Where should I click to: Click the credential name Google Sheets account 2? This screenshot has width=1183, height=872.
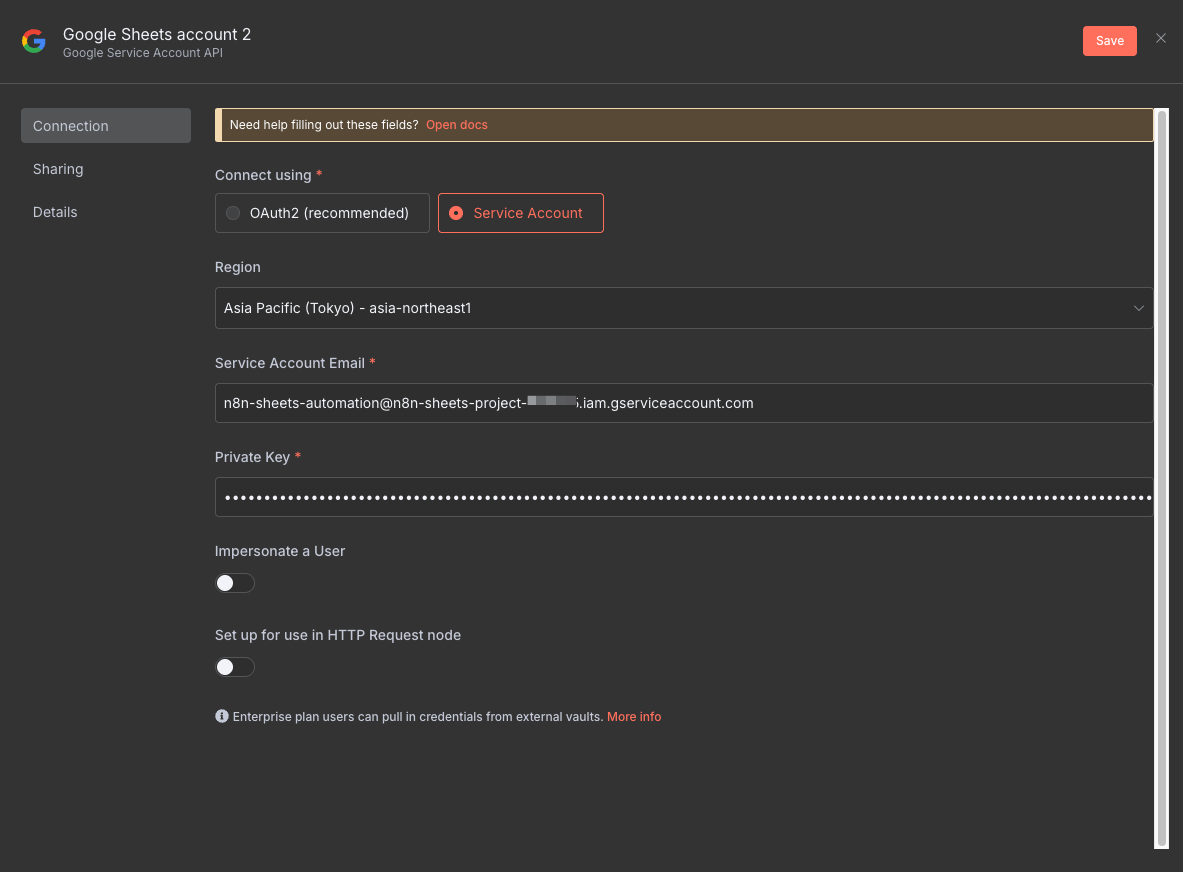click(157, 34)
